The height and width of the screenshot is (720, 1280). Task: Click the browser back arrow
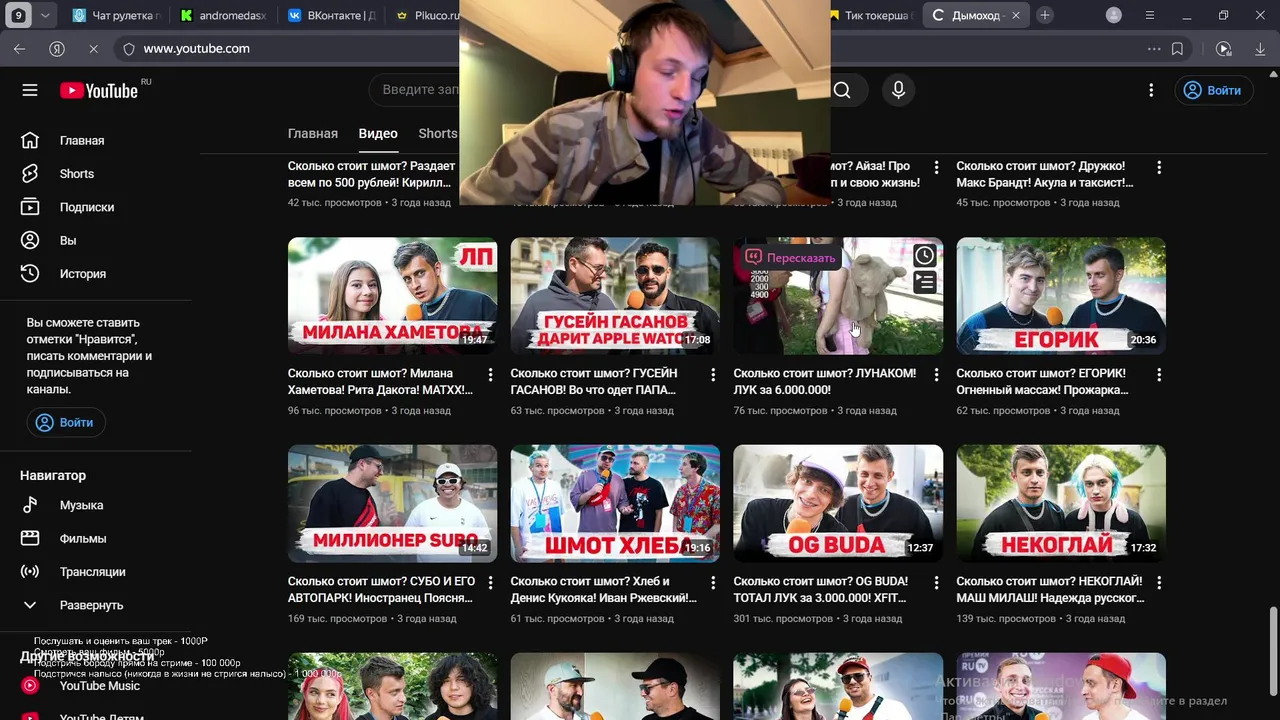pyautogui.click(x=20, y=48)
